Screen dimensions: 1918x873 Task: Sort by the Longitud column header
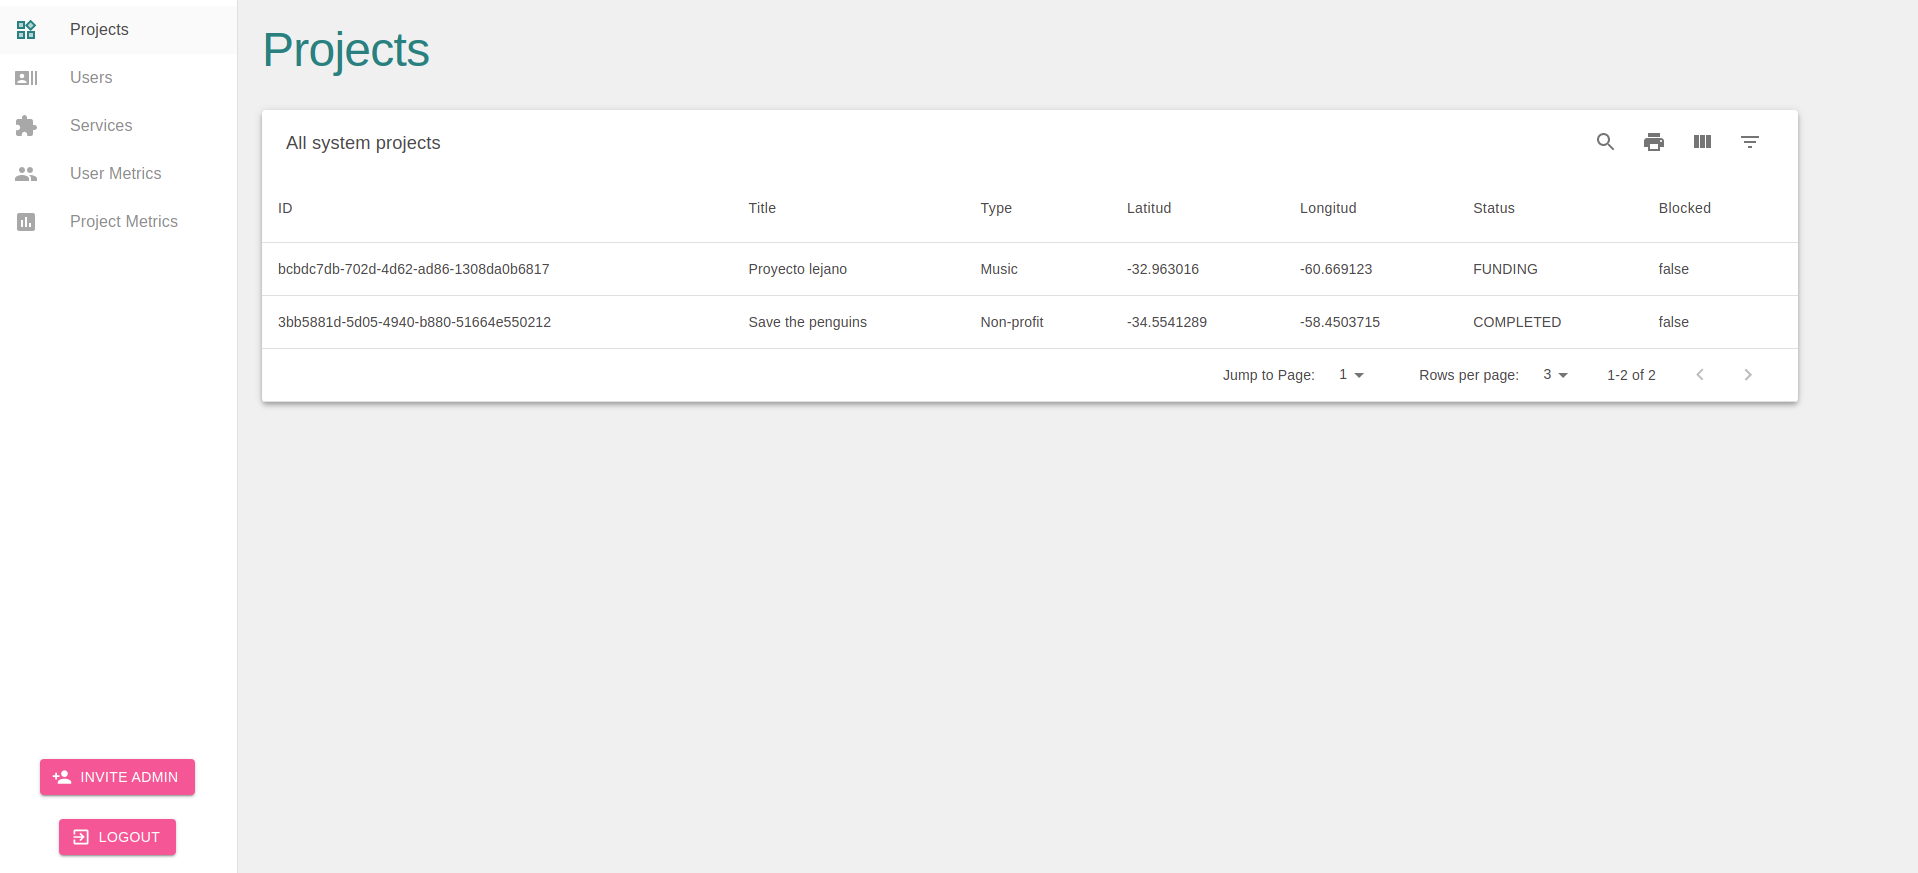1328,208
